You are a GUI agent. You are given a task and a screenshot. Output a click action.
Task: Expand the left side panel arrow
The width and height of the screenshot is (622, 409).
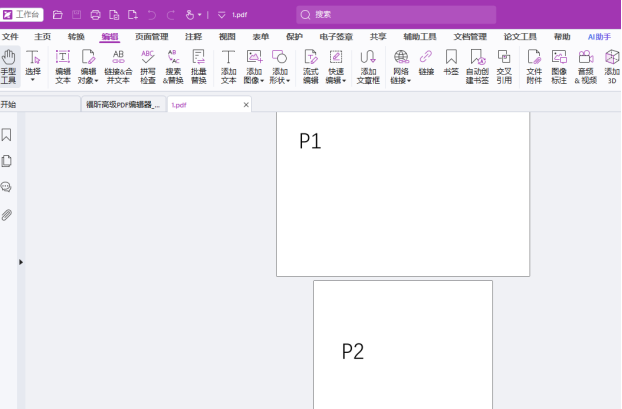[21, 262]
